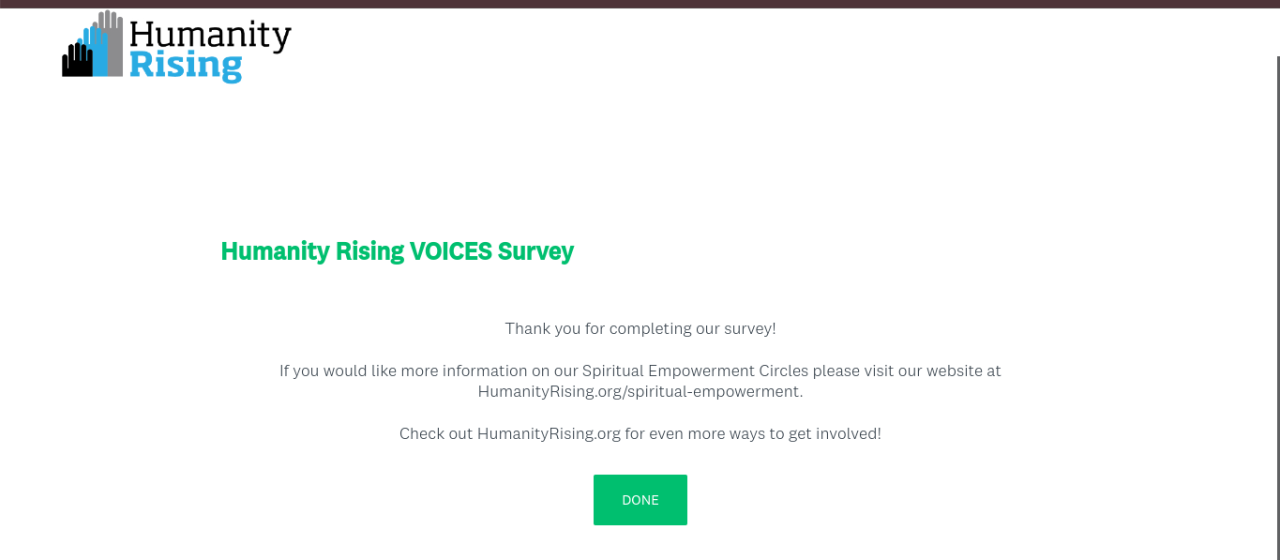Click the word 'Survey' in the green heading

tap(536, 251)
